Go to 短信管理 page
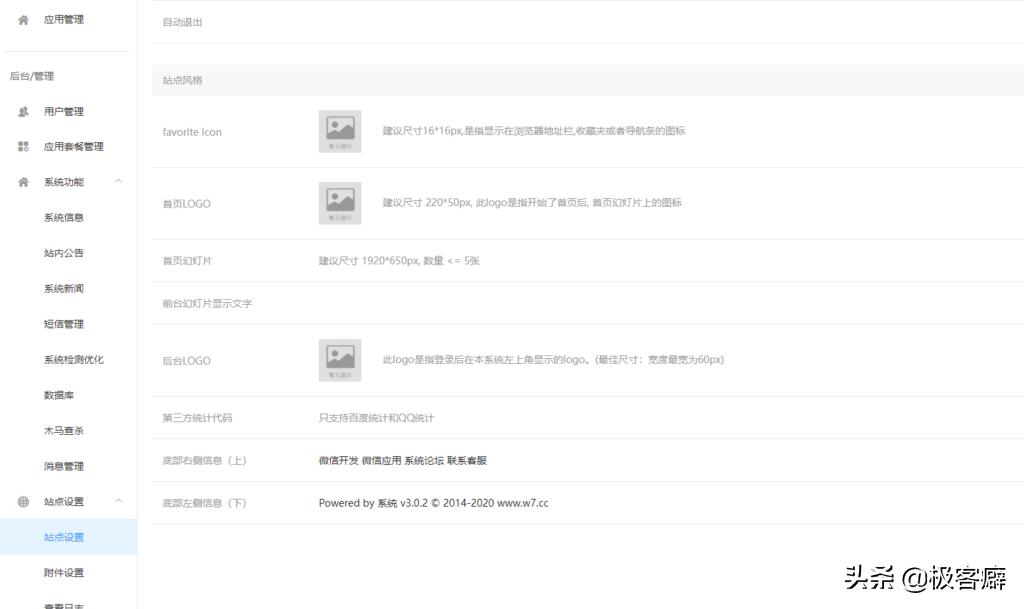Viewport: 1024px width, 609px height. point(63,324)
